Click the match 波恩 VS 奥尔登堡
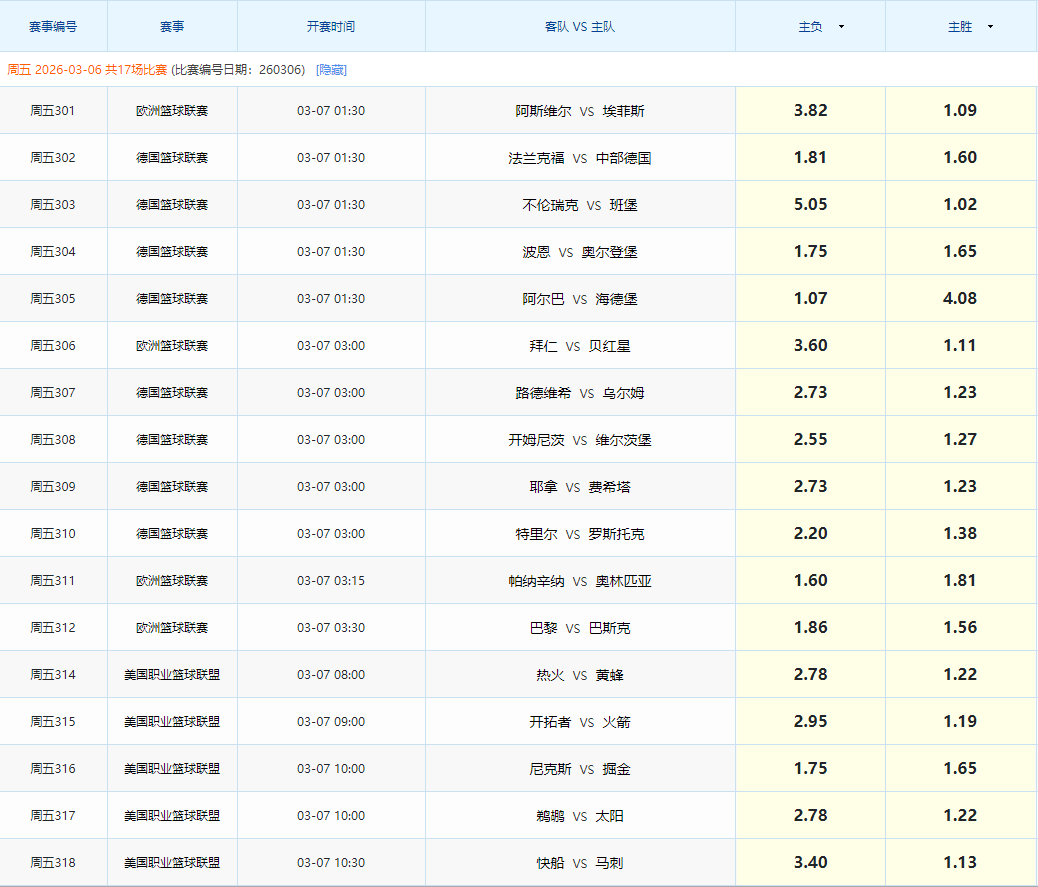Image resolution: width=1038 pixels, height=887 pixels. pos(580,252)
